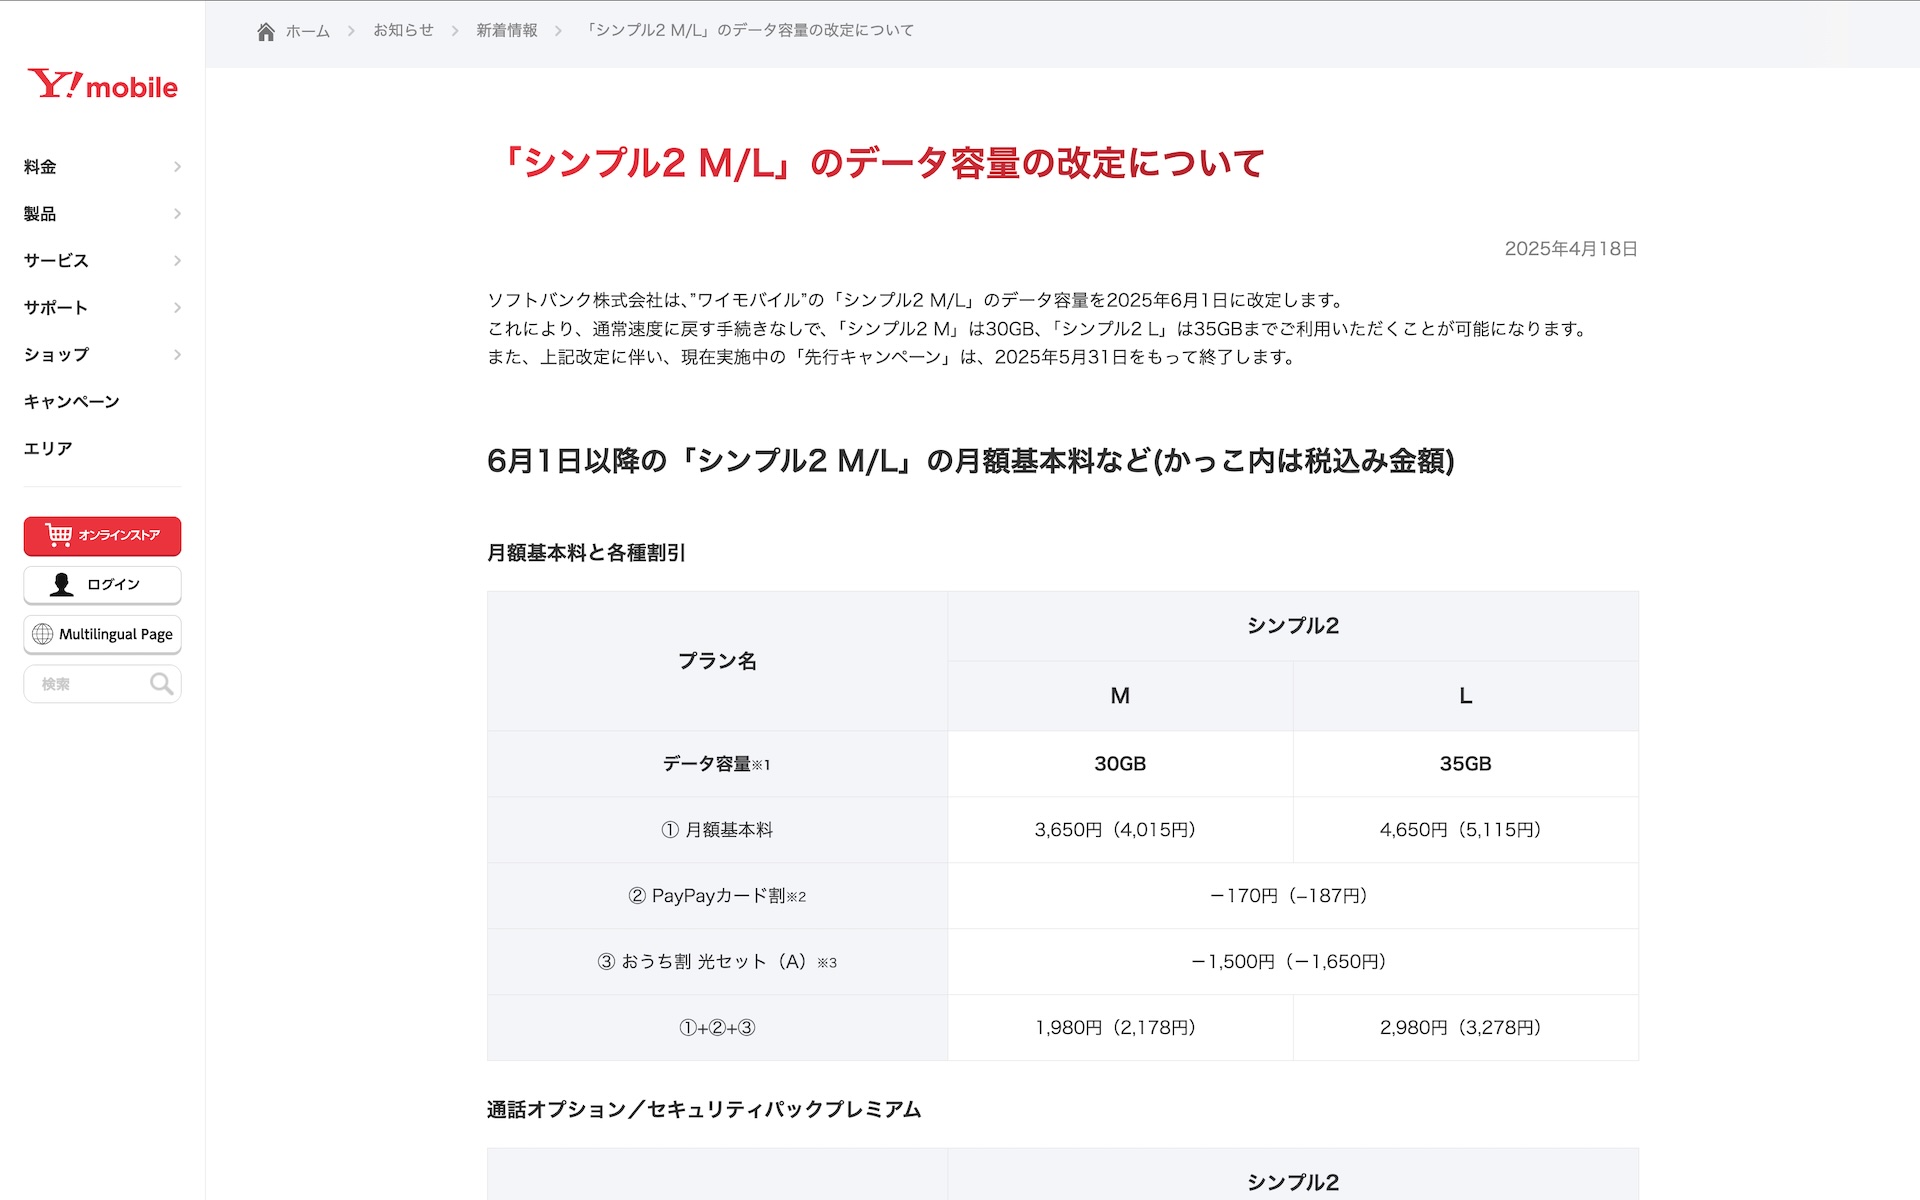Open the エリア menu item
This screenshot has height=1200, width=1920.
click(x=48, y=449)
